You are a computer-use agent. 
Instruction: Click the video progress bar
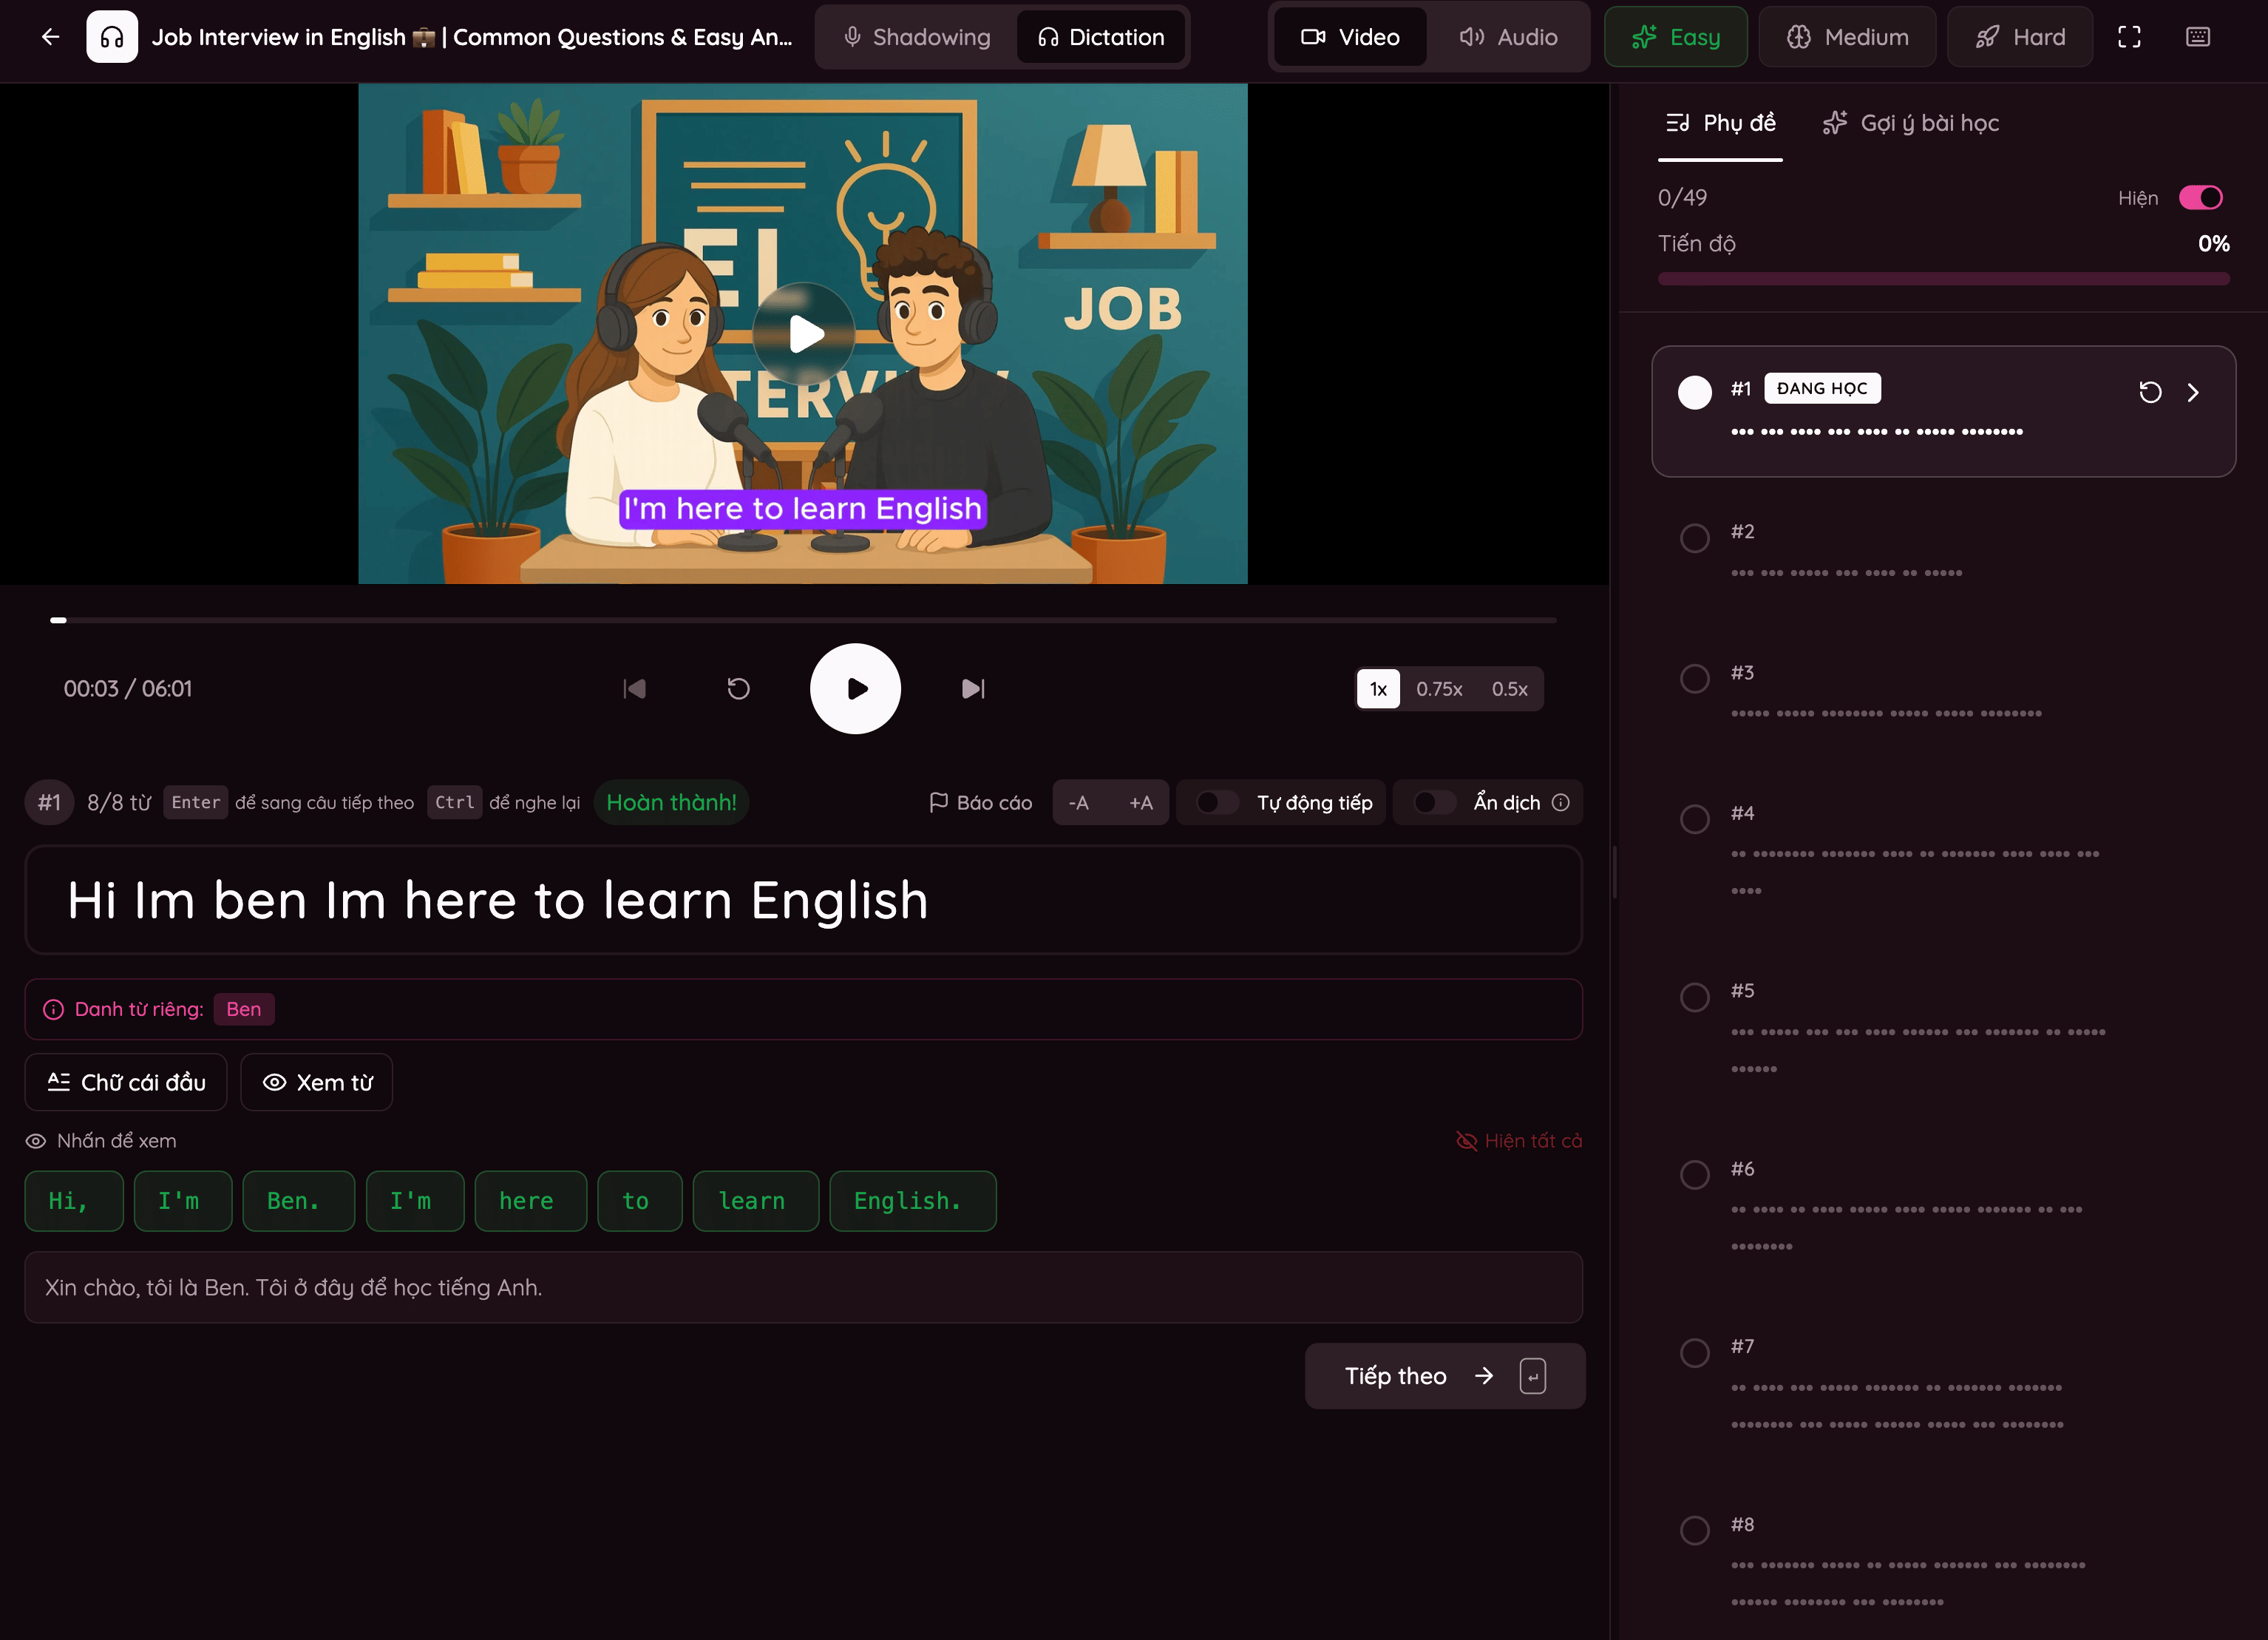(x=803, y=620)
